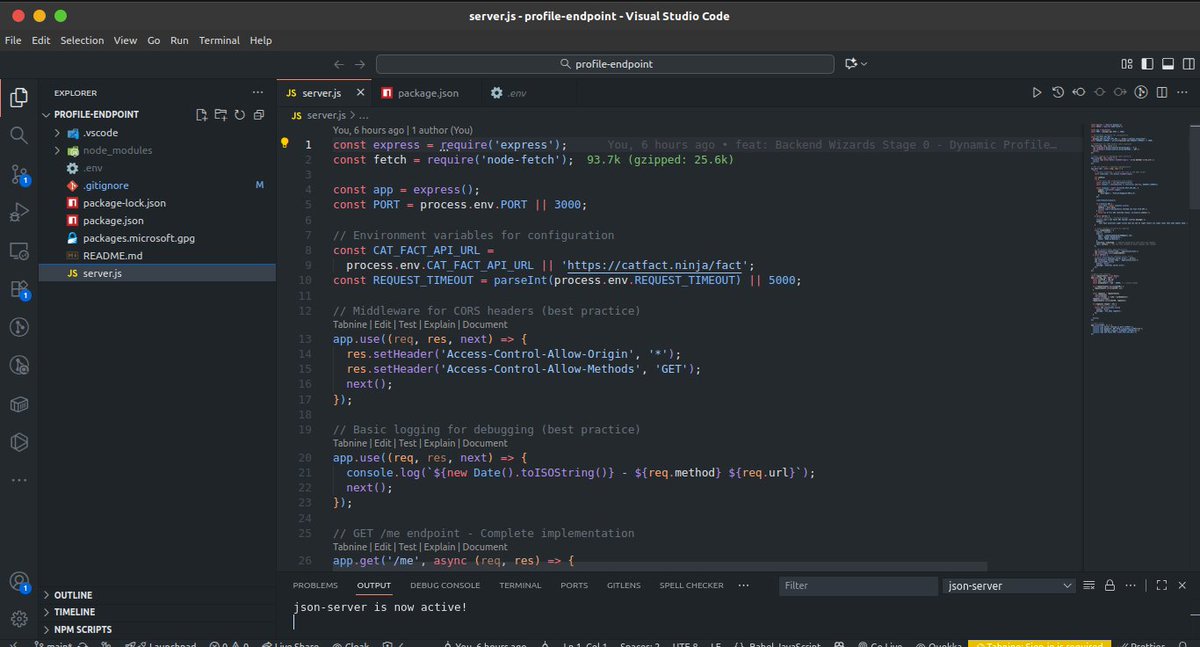The height and width of the screenshot is (647, 1200).
Task: Toggle the Panel visibility icon in title bar
Action: (x=1168, y=64)
